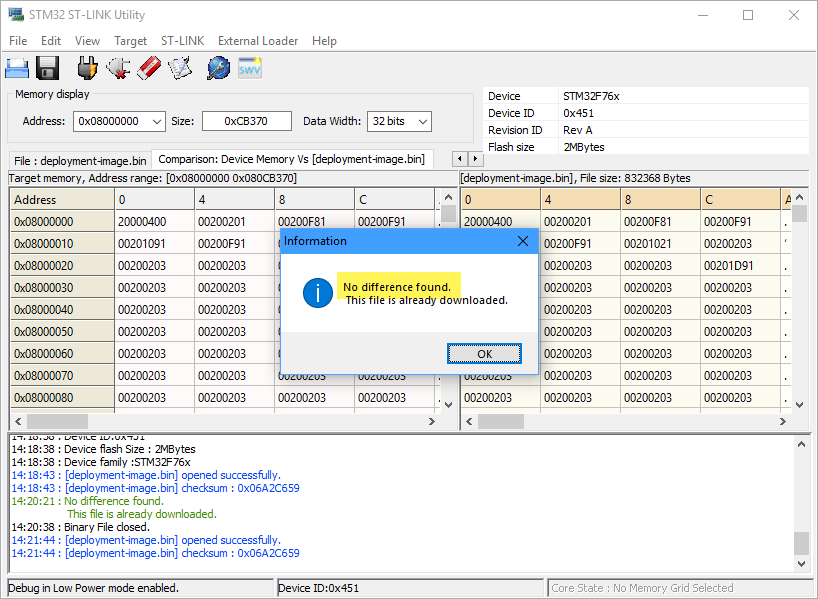Connect to target plug icon
Image resolution: width=818 pixels, height=599 pixels.
(x=88, y=68)
